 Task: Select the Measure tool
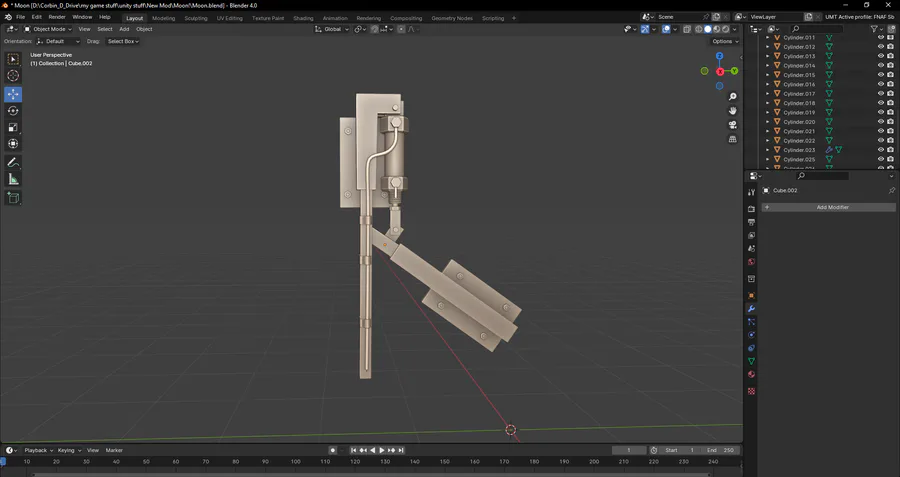pos(13,180)
